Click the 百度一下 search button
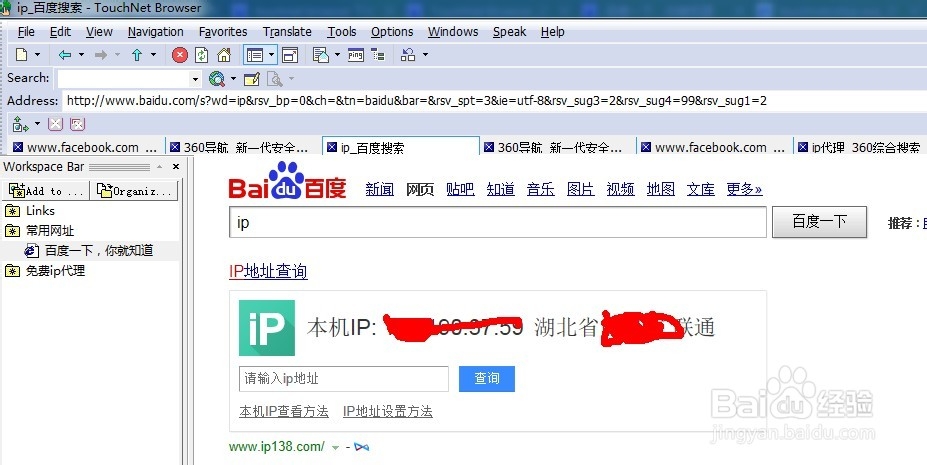This screenshot has height=465, width=927. point(819,222)
